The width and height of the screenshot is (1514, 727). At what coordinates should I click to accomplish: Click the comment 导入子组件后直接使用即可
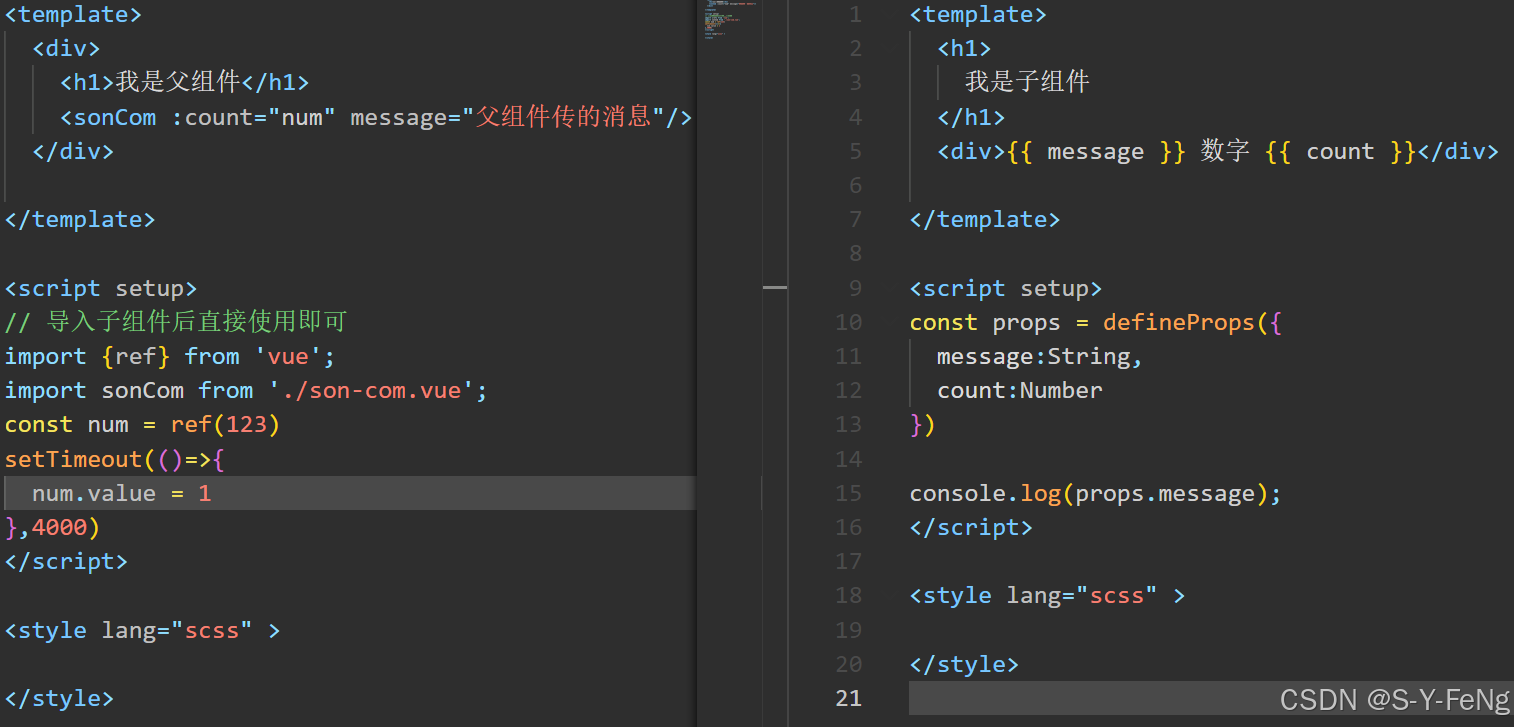point(176,322)
